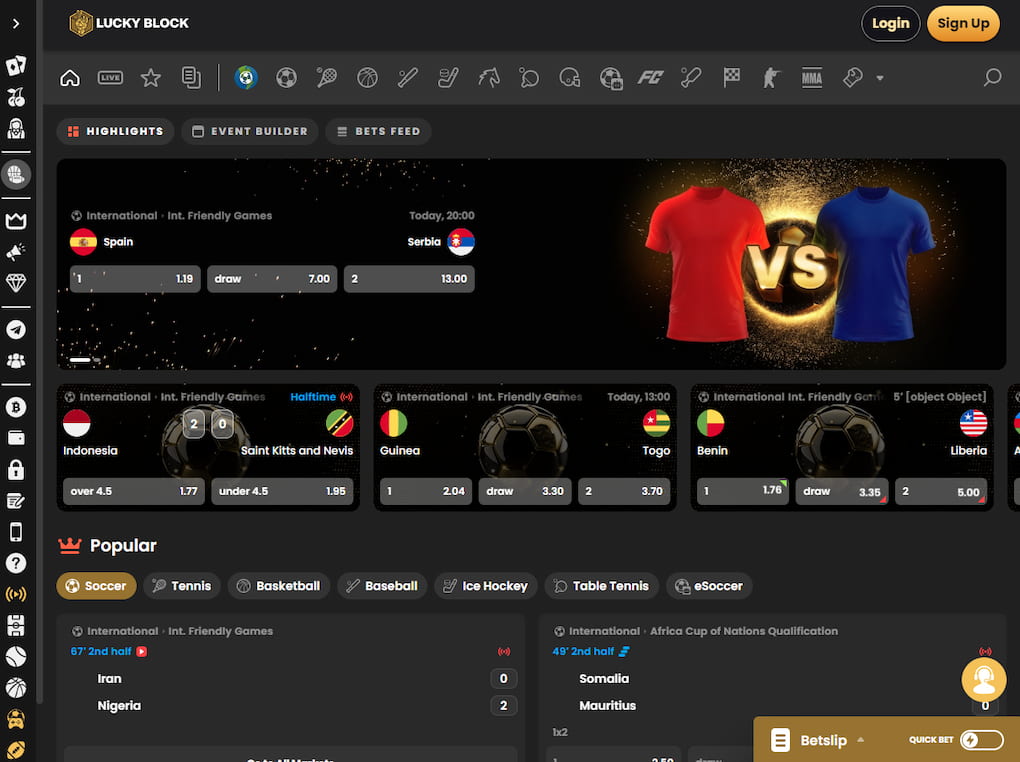Select the Soccer popular filter
Viewport: 1020px width, 762px height.
[96, 586]
